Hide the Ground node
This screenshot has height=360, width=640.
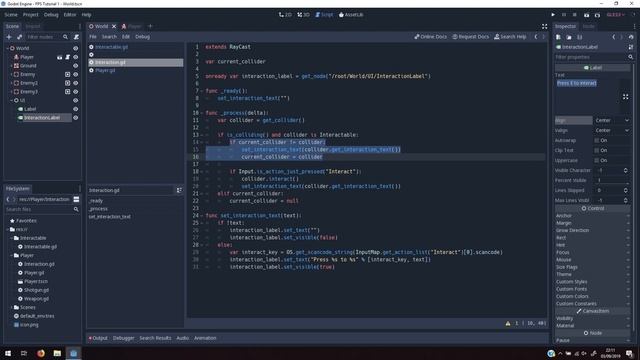click(x=76, y=66)
